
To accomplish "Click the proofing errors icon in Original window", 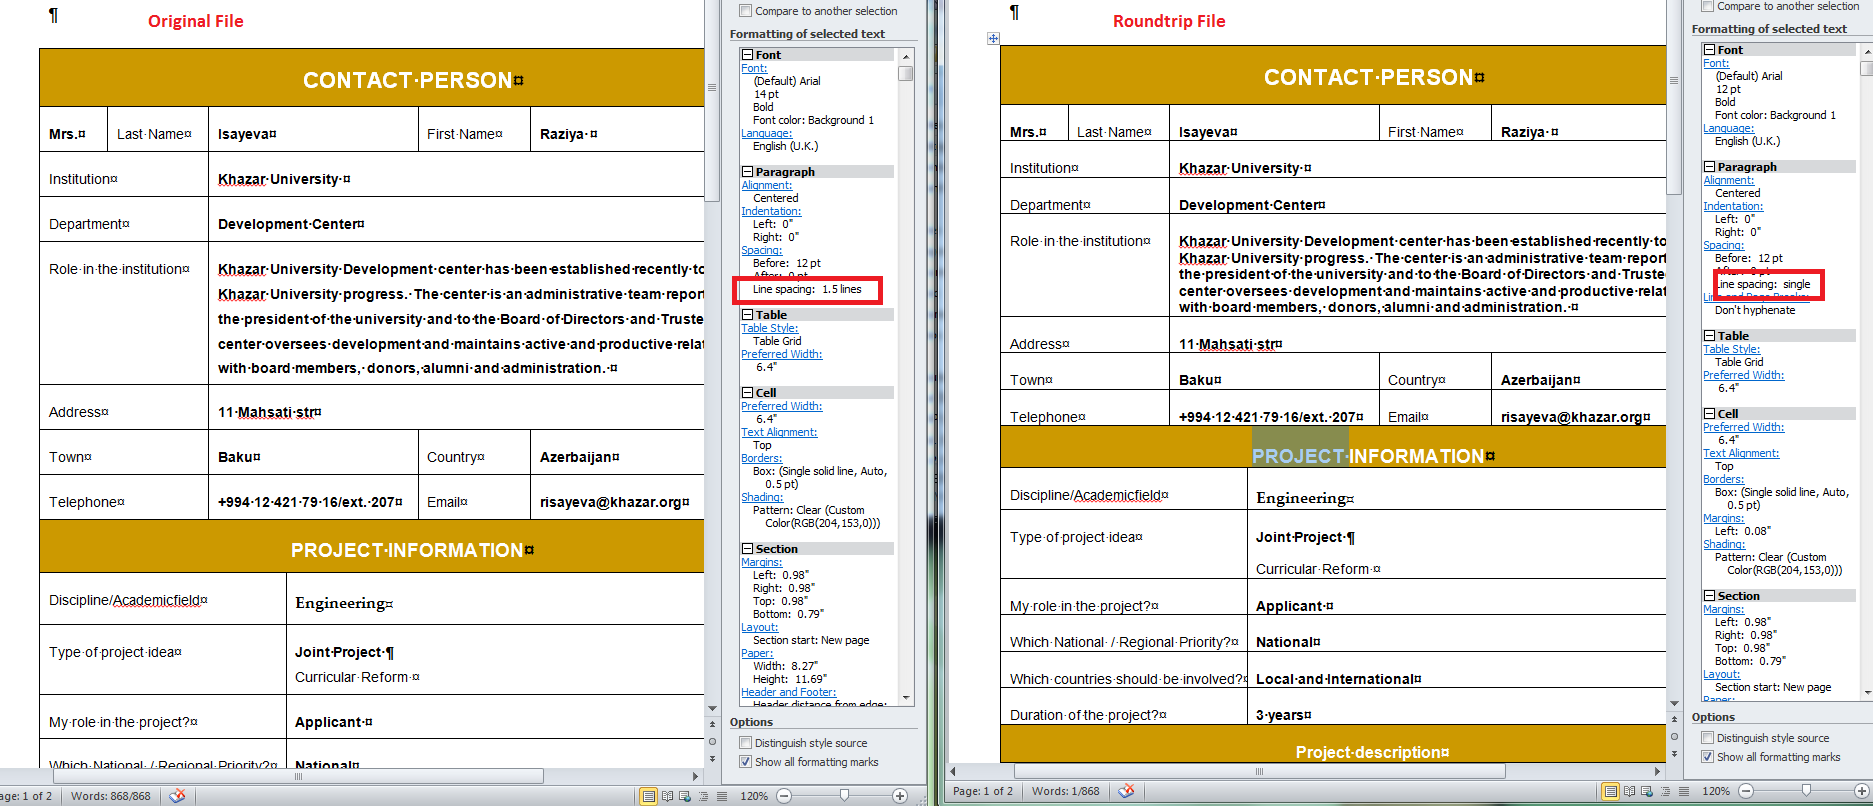I will [x=177, y=796].
